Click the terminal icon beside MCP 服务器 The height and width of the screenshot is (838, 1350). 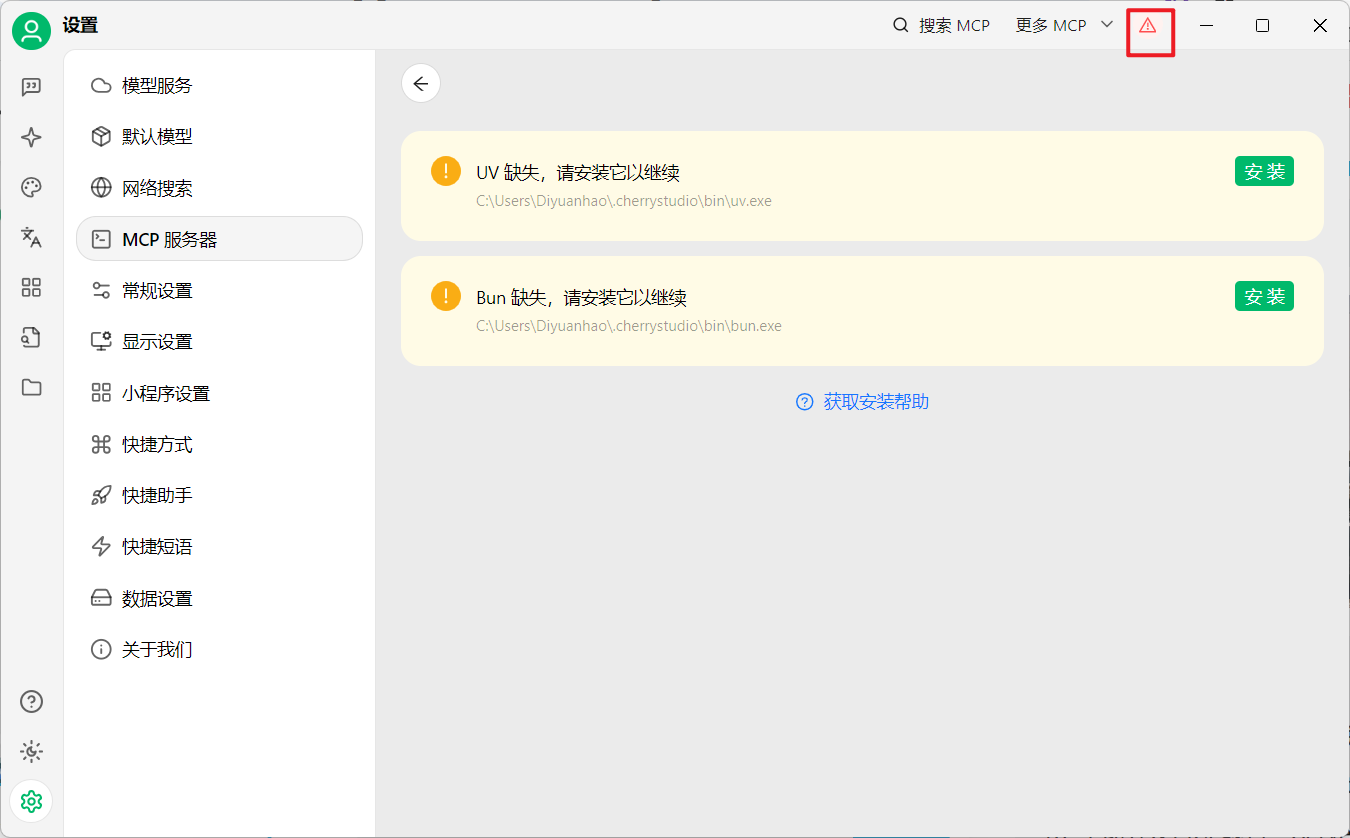(101, 239)
